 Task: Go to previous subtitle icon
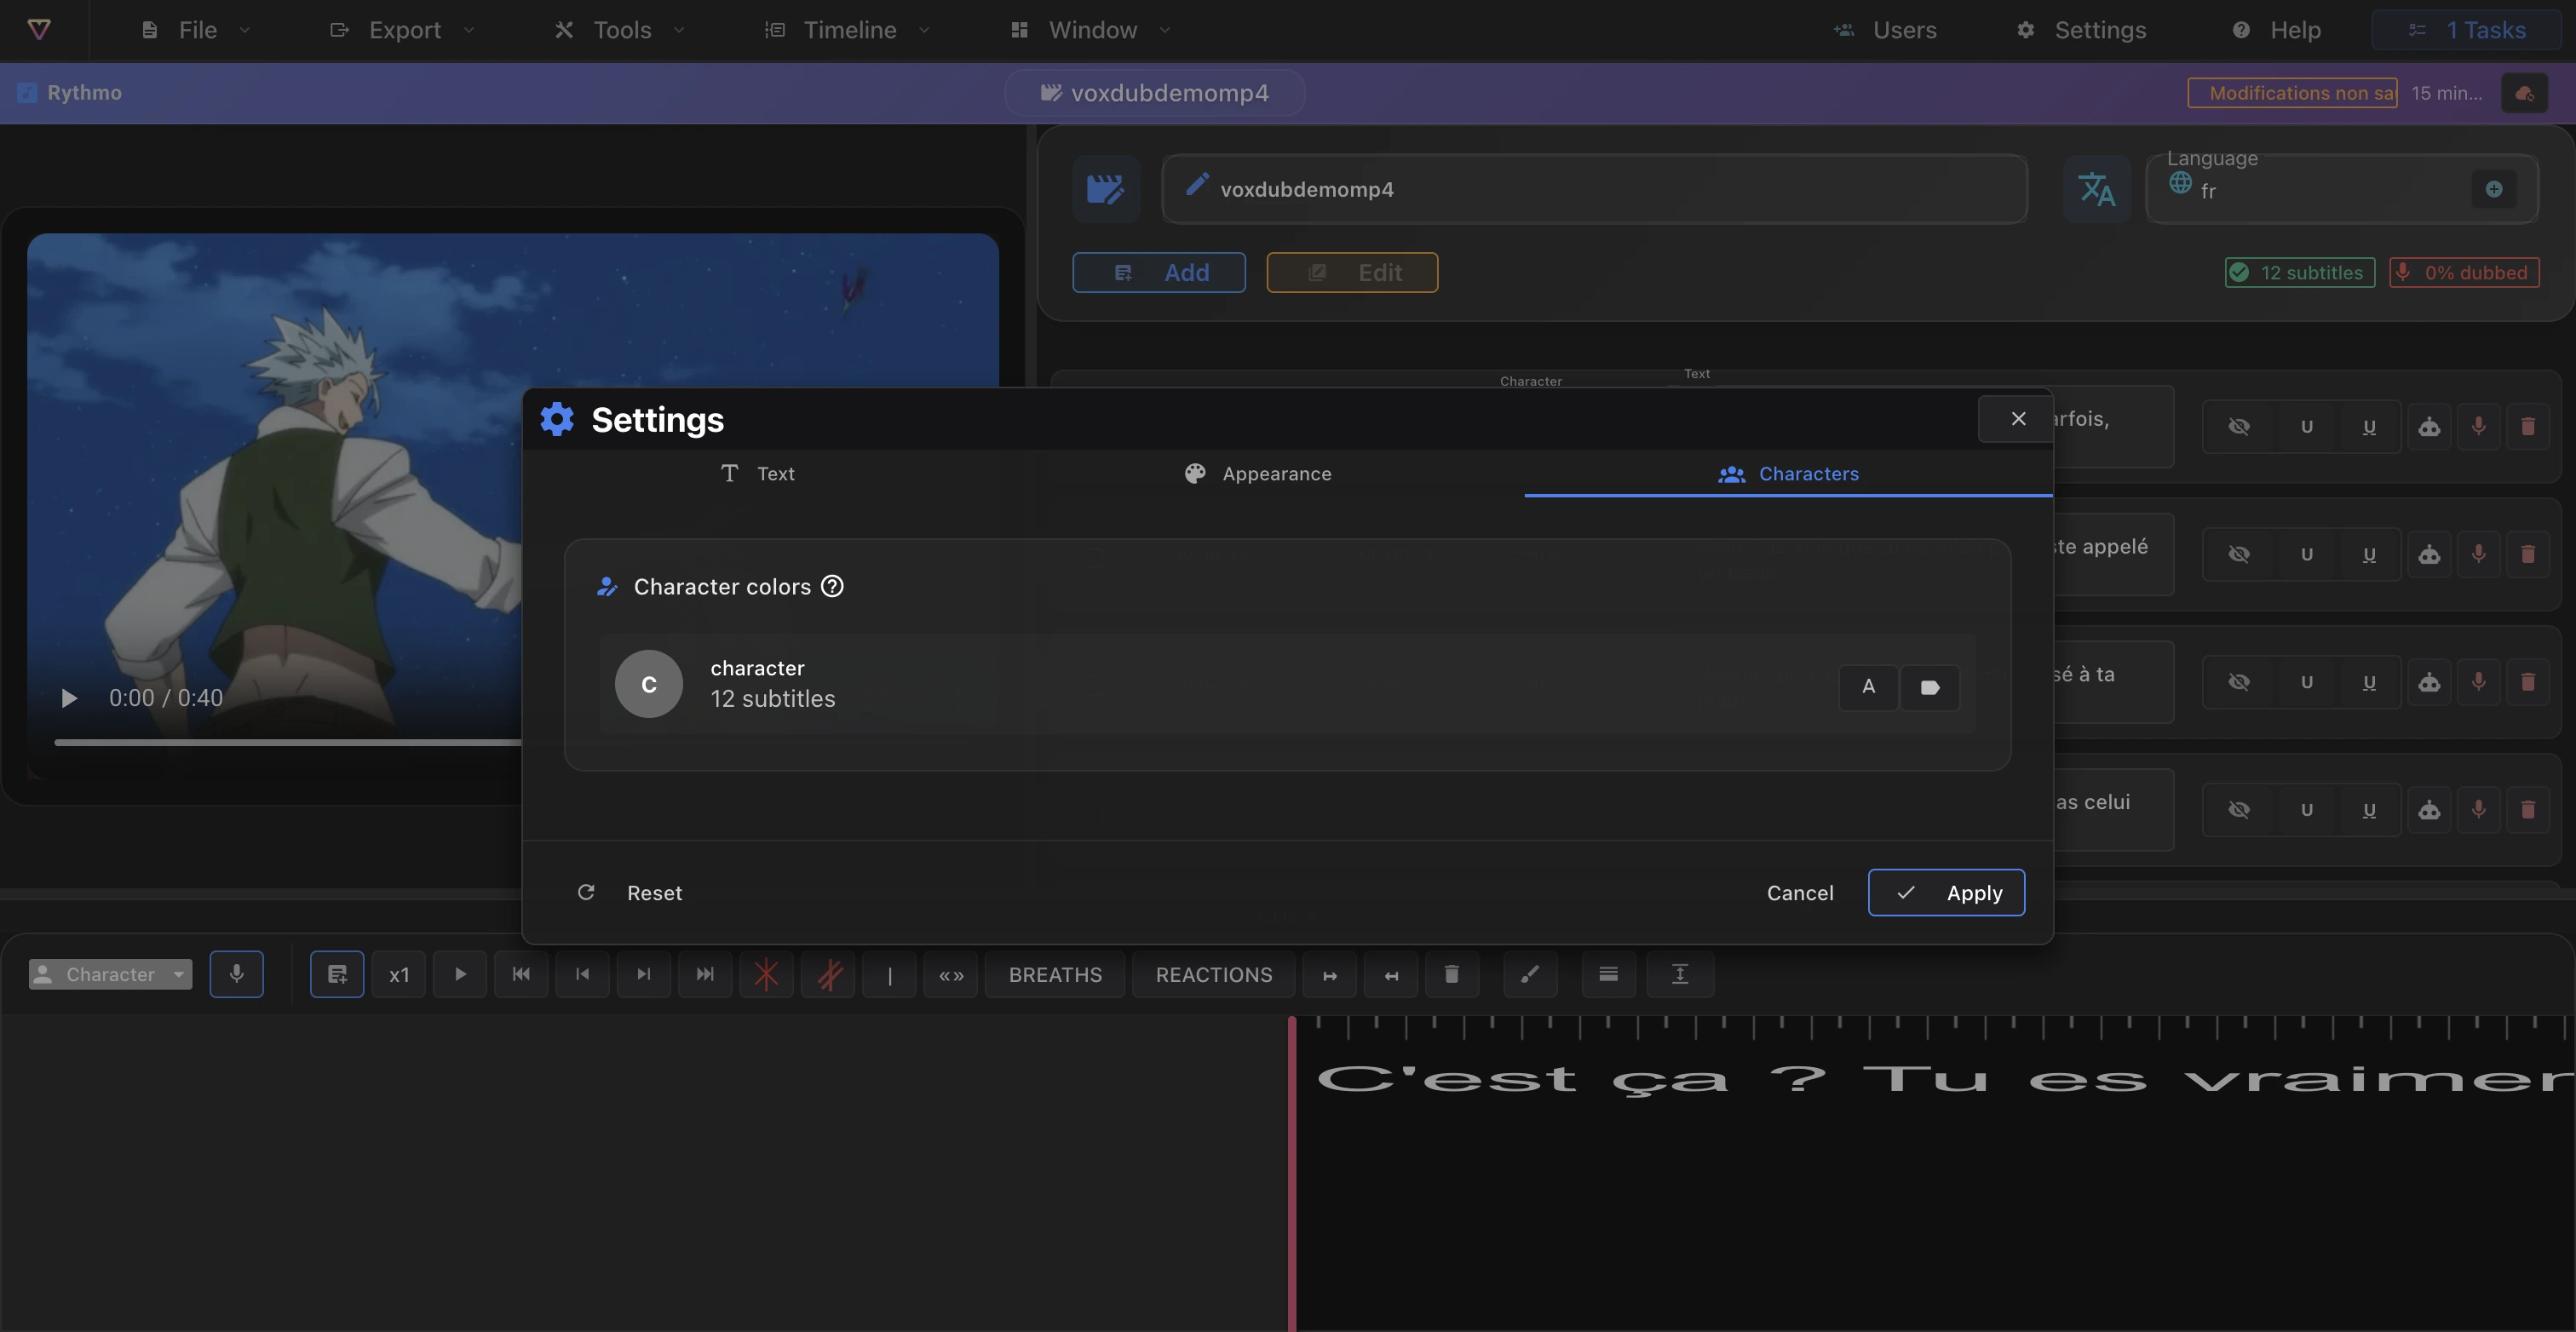pyautogui.click(x=583, y=974)
